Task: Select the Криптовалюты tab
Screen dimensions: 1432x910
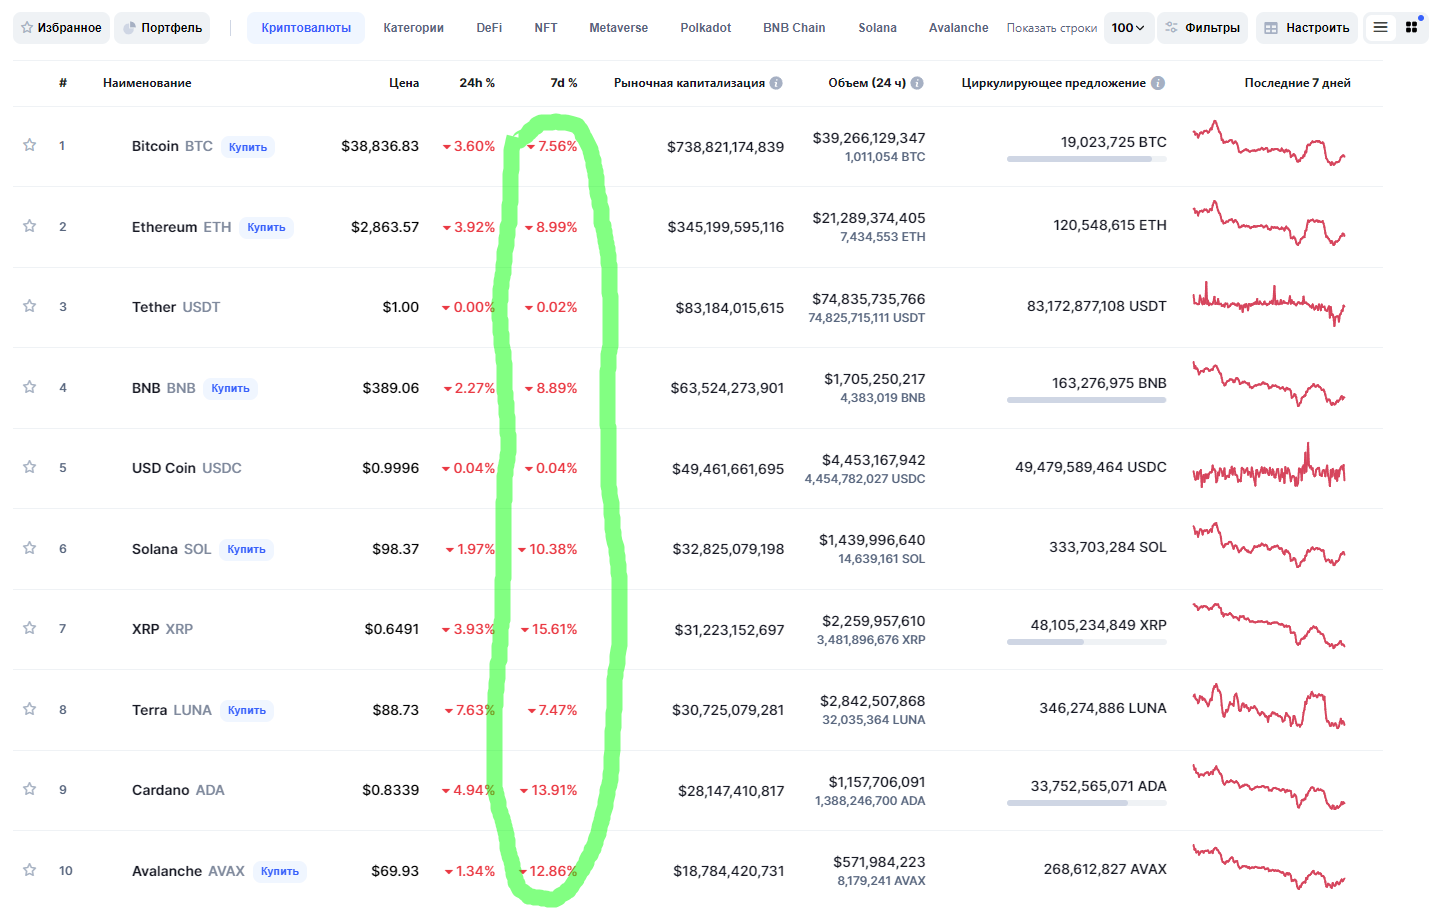Action: [306, 28]
